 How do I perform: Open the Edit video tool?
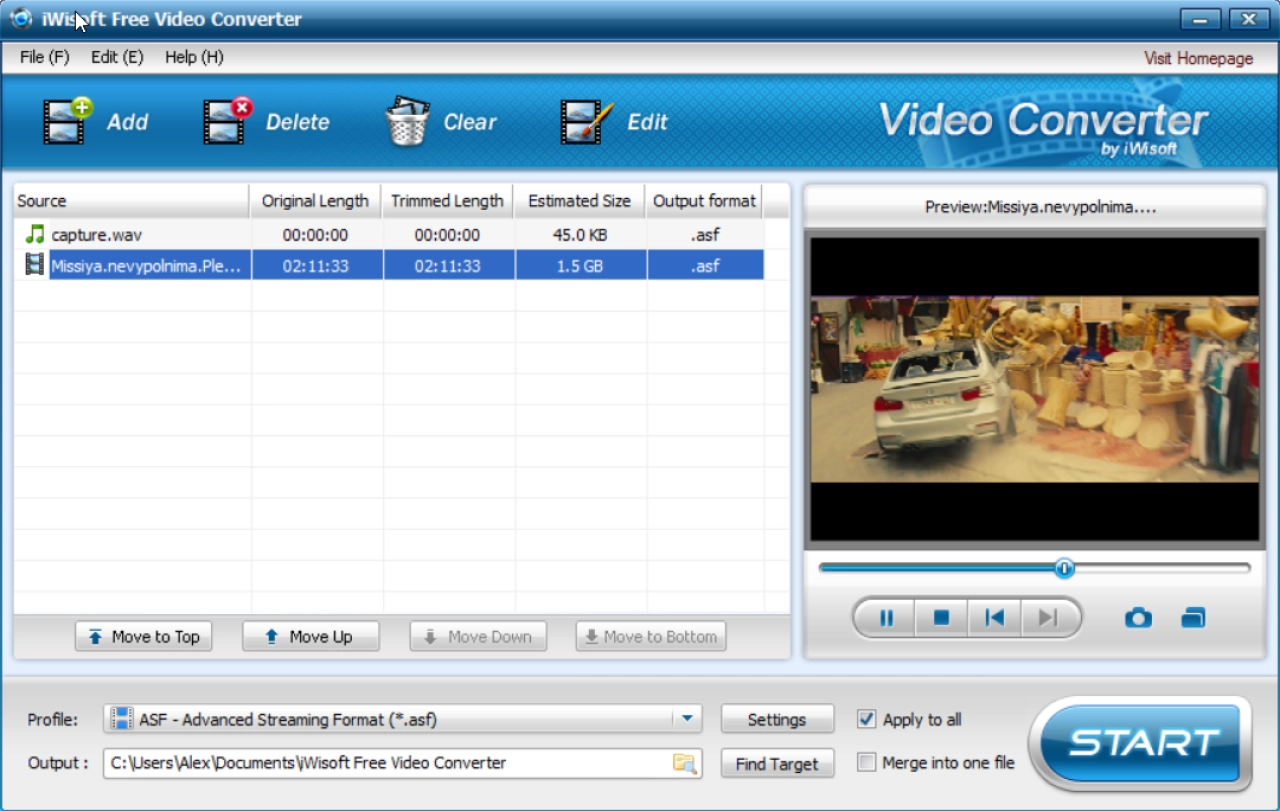click(613, 122)
